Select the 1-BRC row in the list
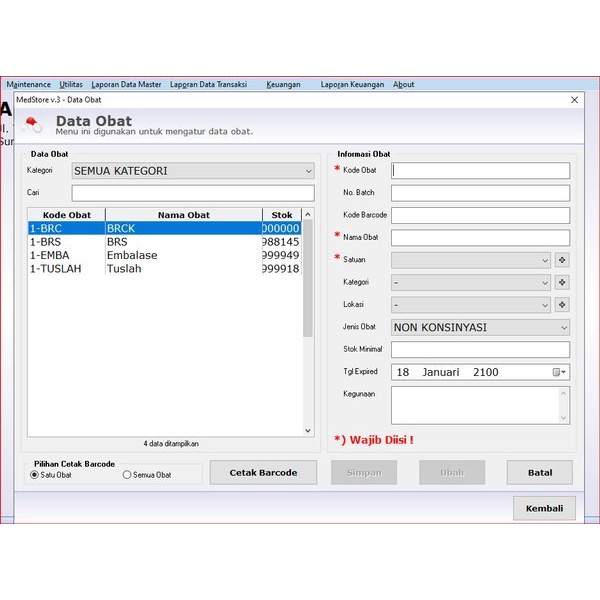600x600 pixels. [165, 228]
